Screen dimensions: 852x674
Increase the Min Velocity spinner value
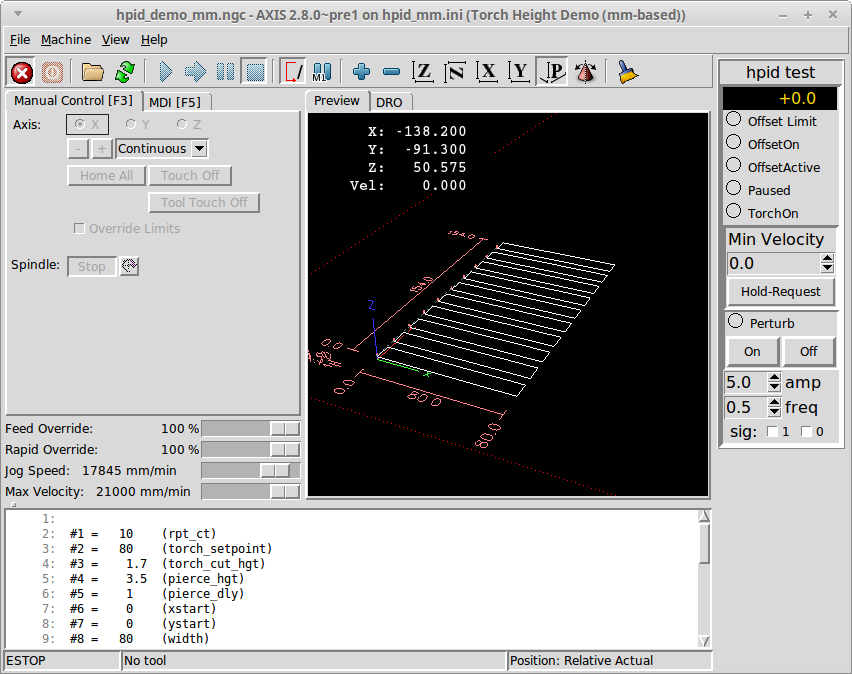pyautogui.click(x=827, y=258)
